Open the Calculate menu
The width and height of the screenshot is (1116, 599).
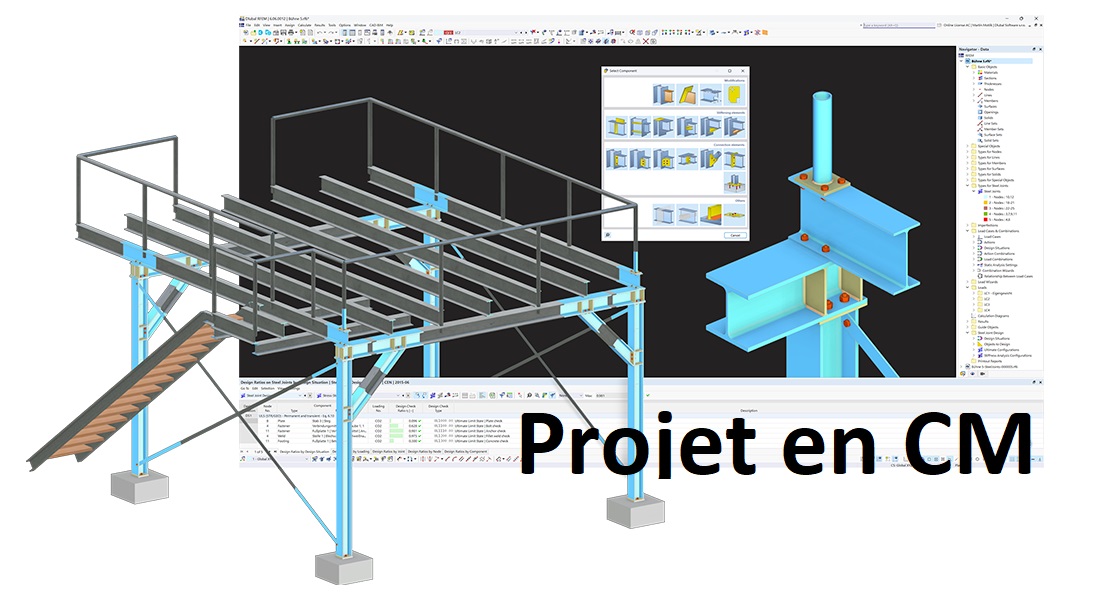305,23
